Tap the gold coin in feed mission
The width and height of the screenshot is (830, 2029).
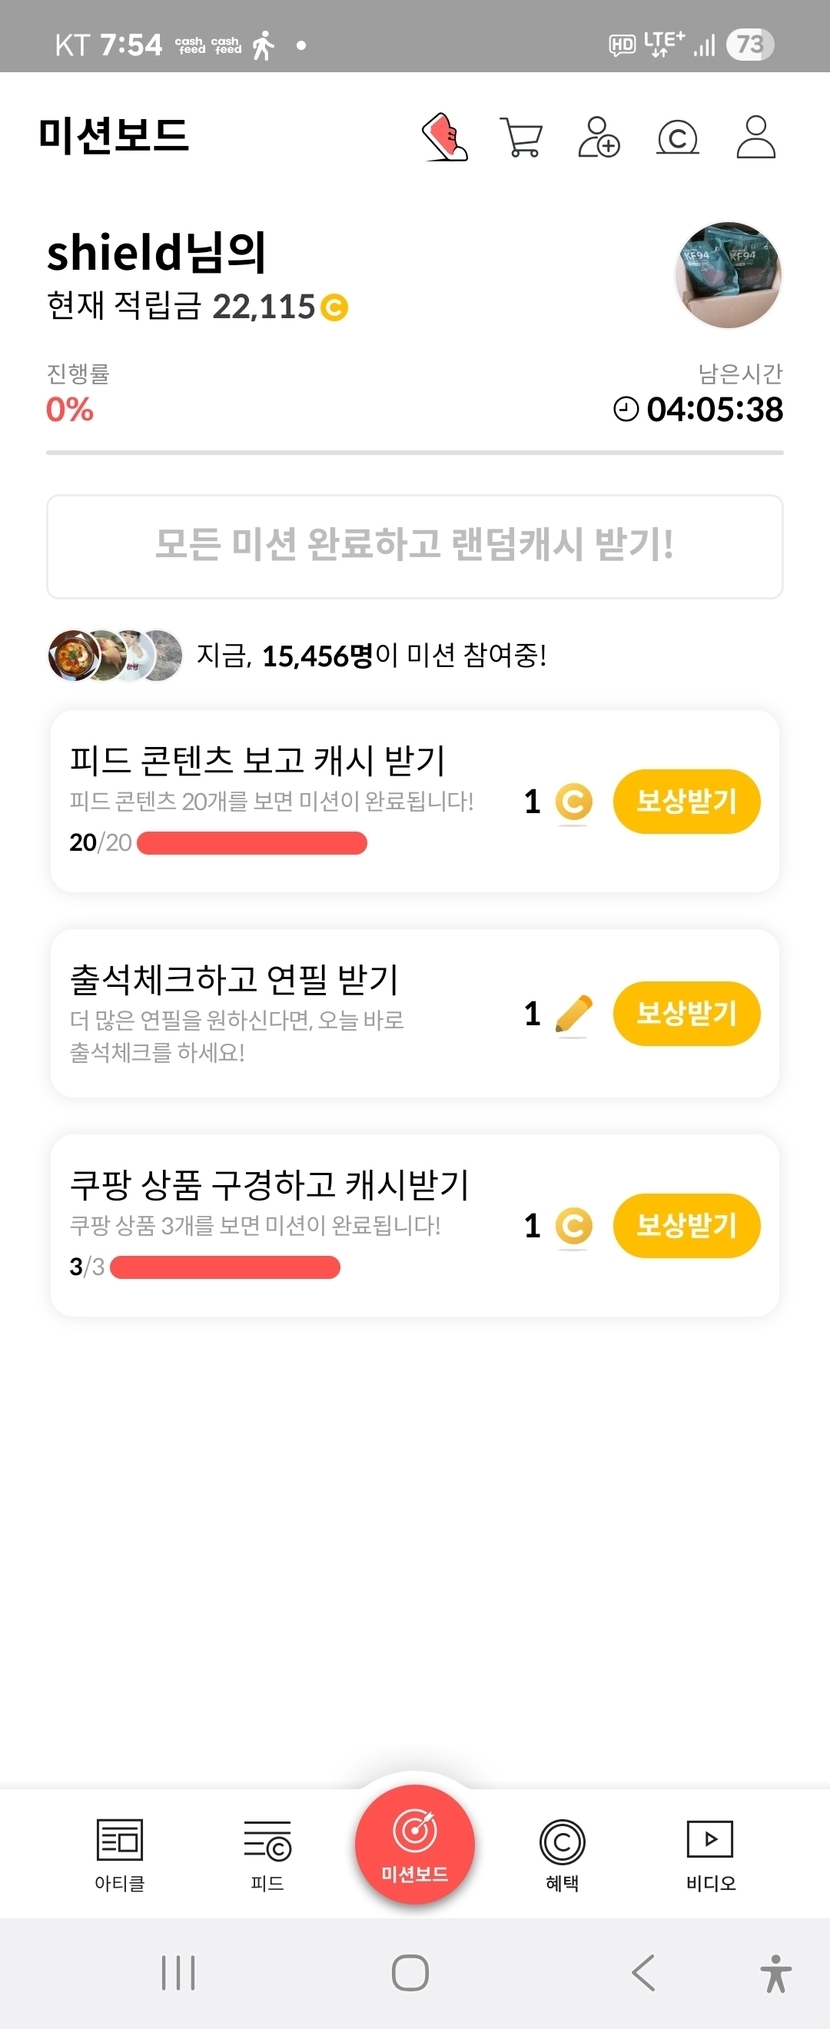point(573,802)
